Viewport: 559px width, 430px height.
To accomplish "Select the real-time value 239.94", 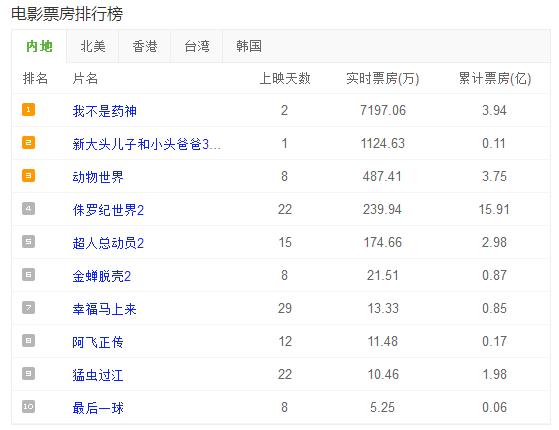I will (382, 209).
